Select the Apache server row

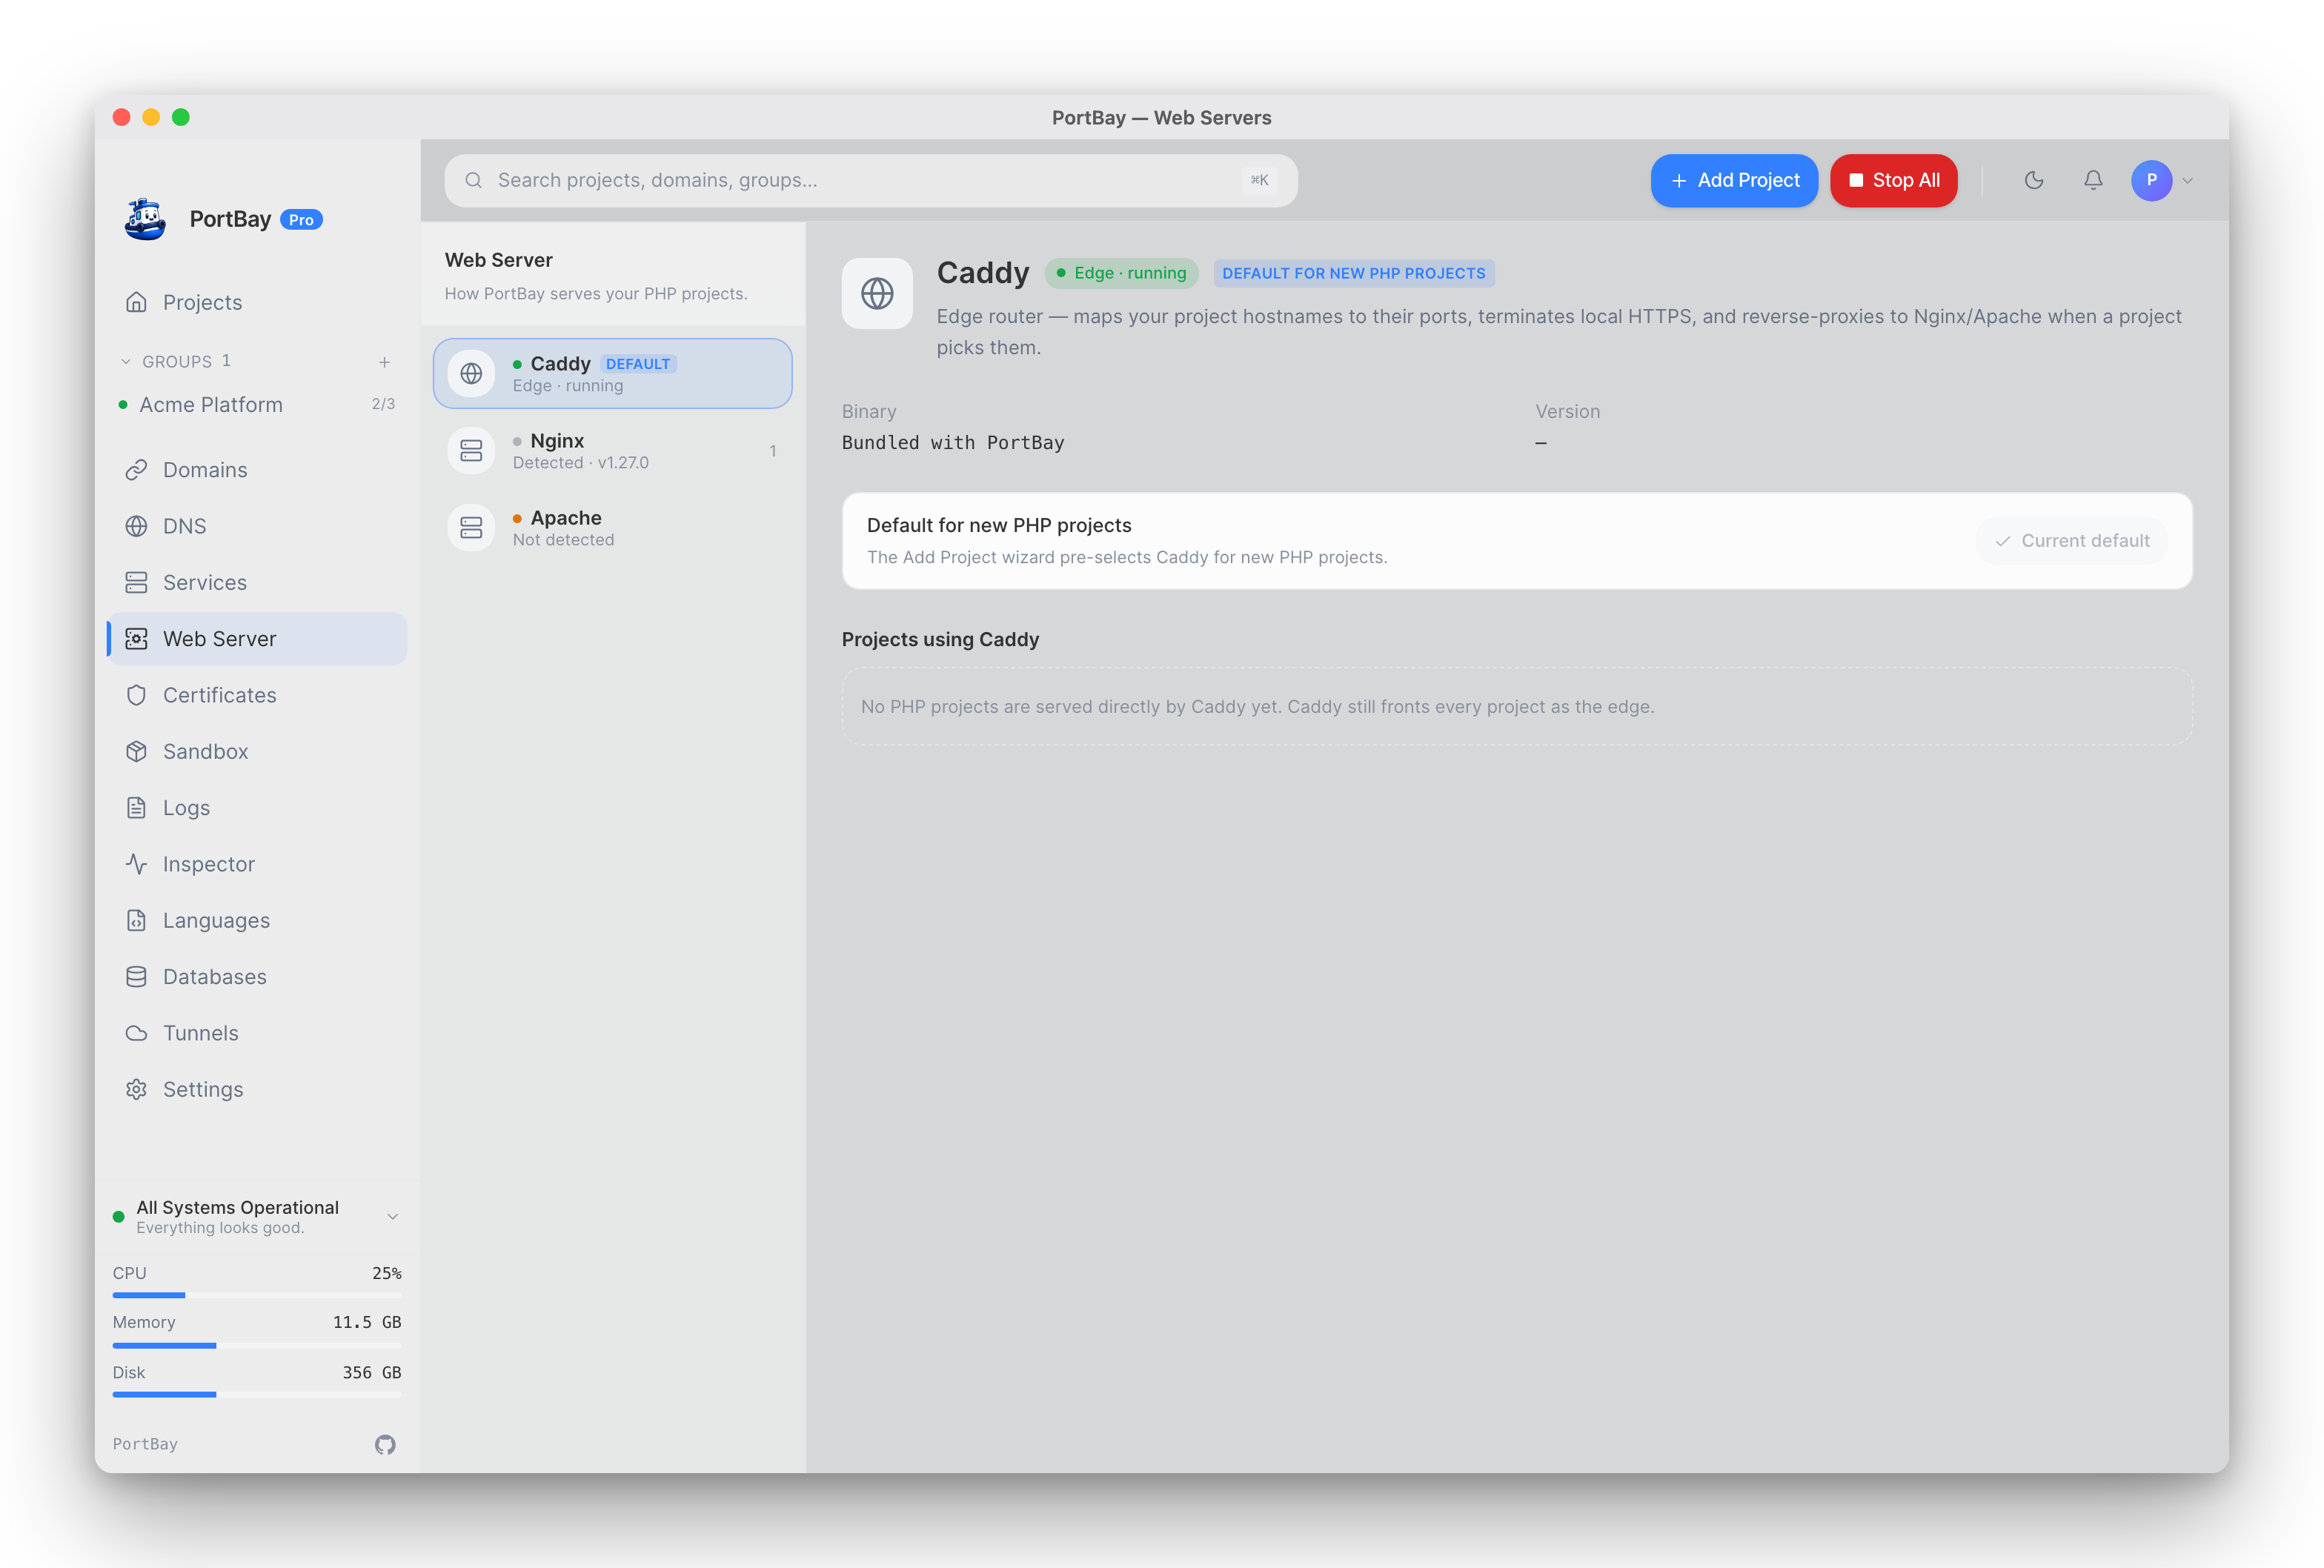click(613, 527)
